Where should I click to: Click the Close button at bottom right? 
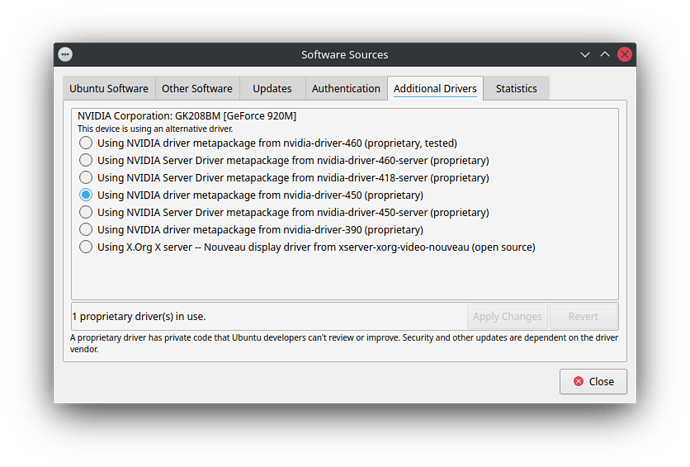pos(593,381)
